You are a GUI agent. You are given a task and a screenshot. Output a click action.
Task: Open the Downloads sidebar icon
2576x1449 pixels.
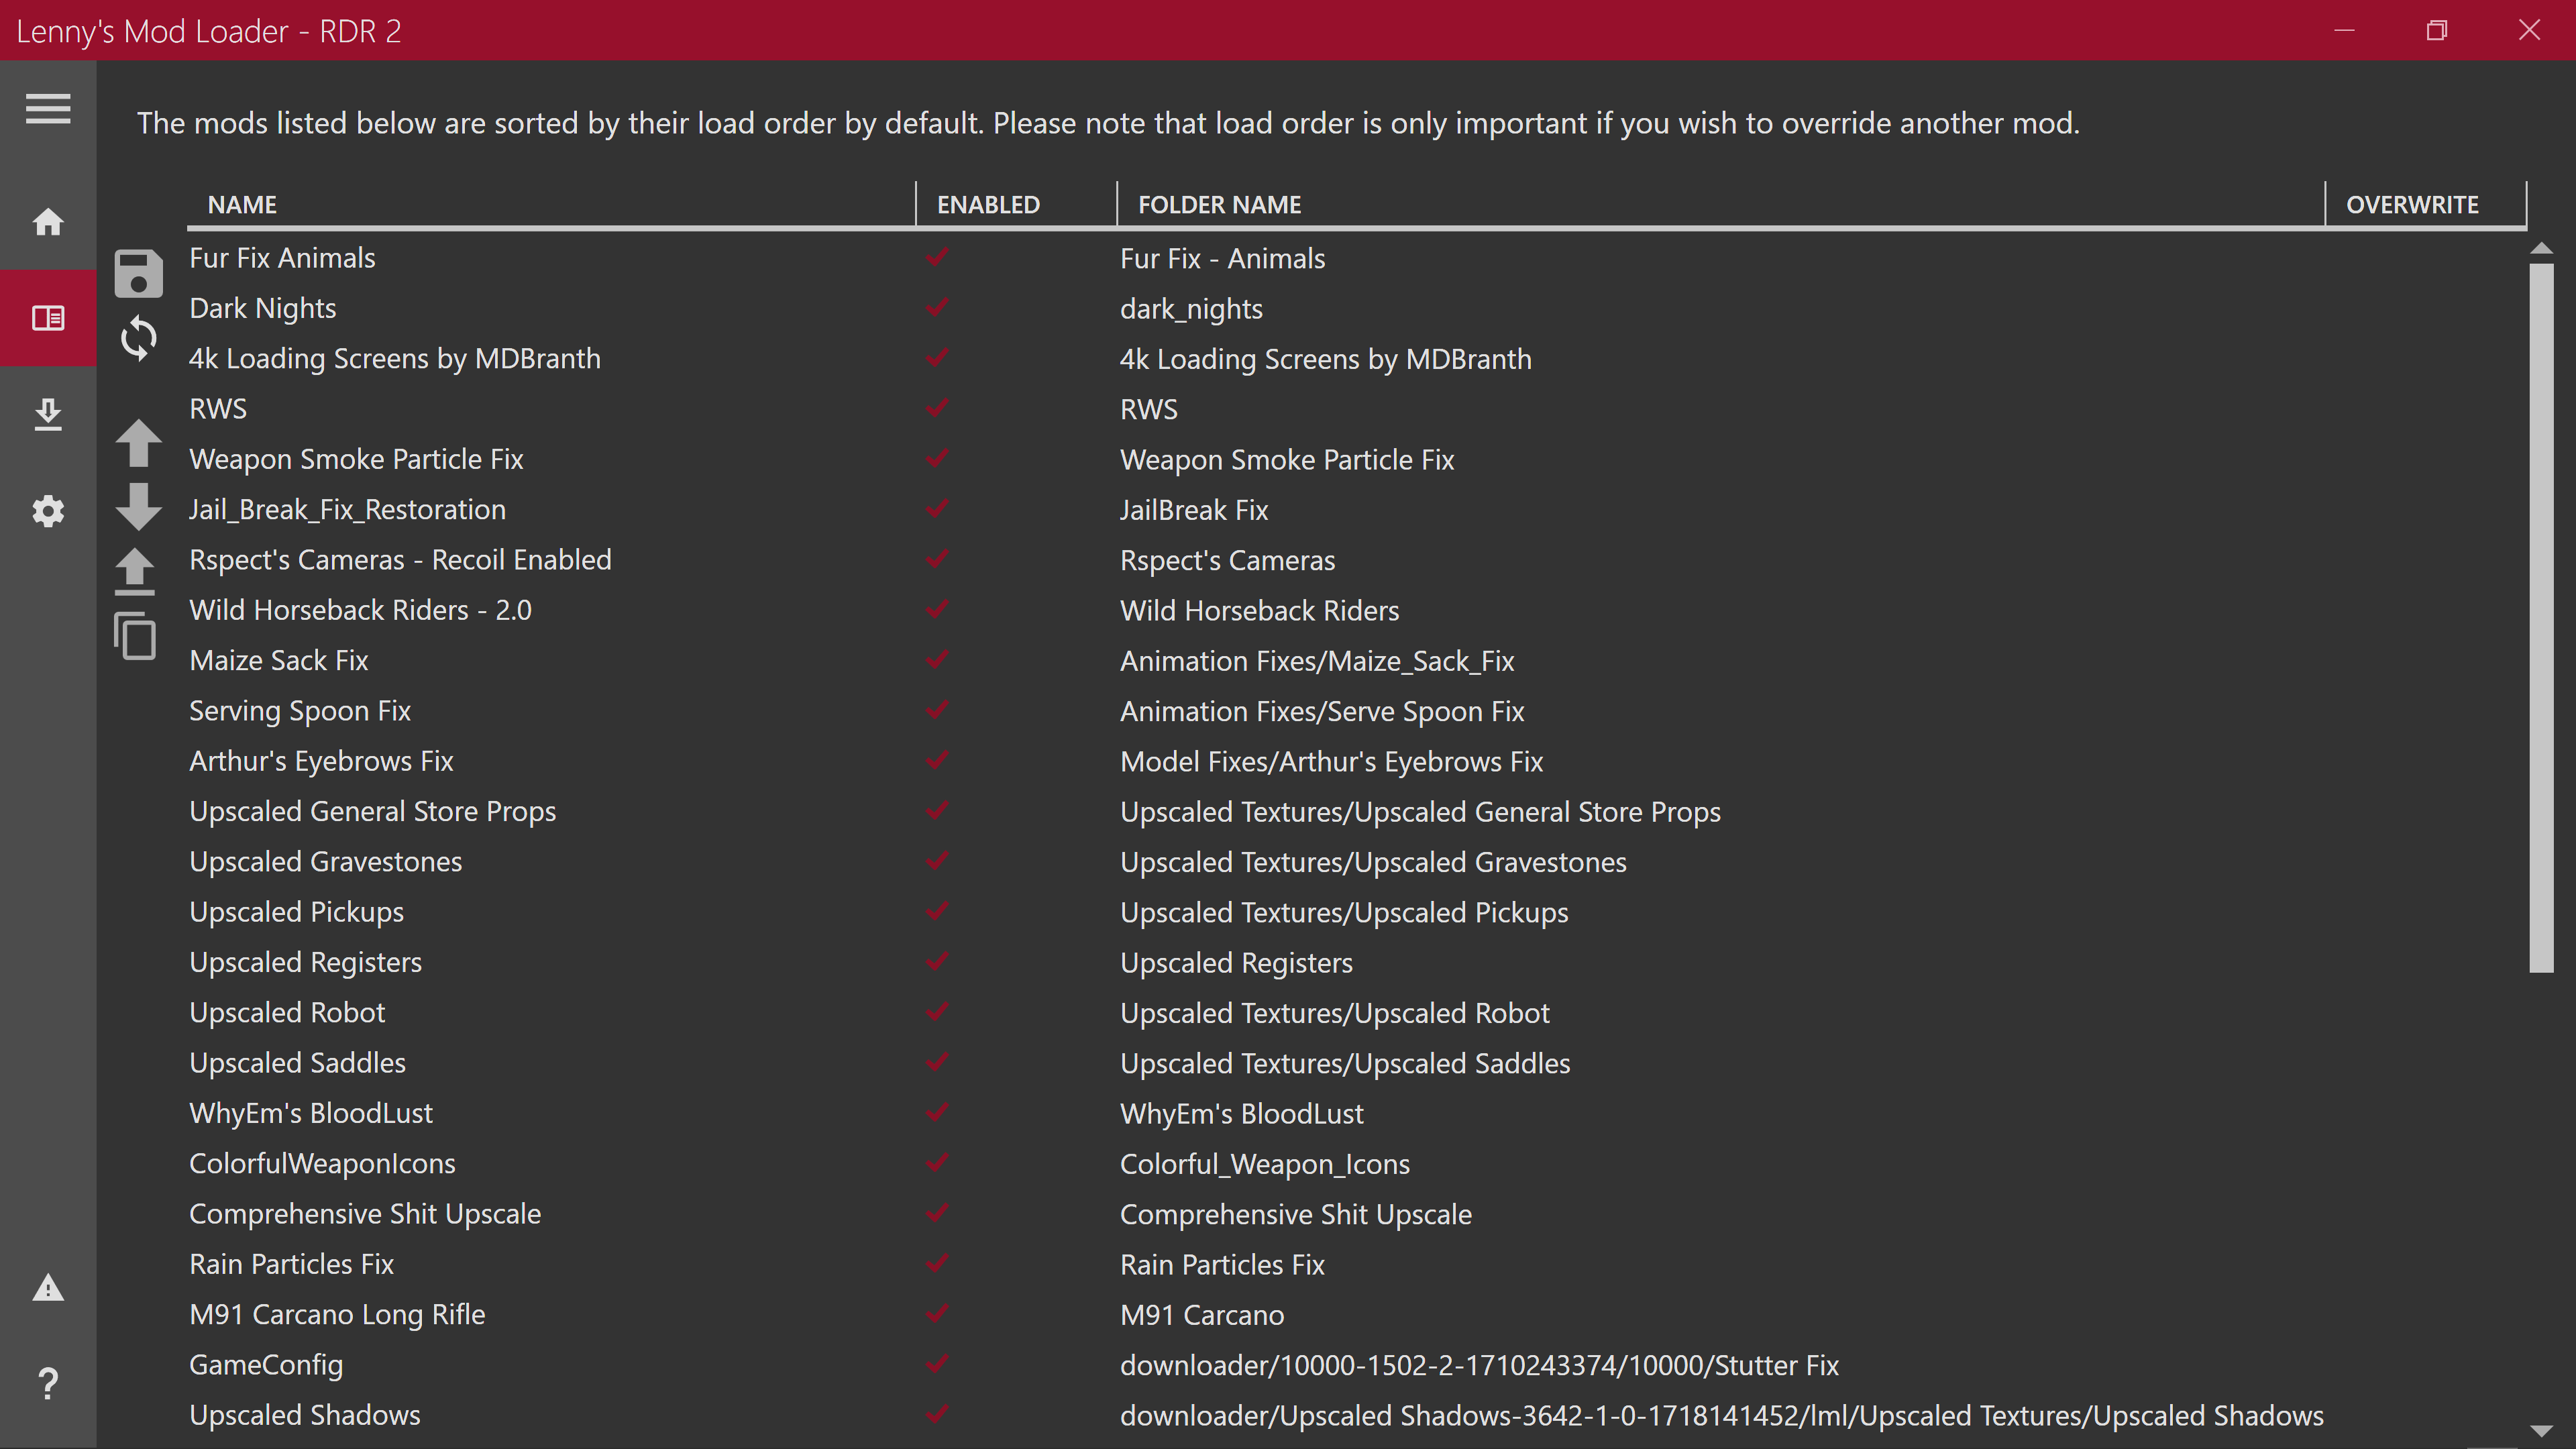[48, 414]
